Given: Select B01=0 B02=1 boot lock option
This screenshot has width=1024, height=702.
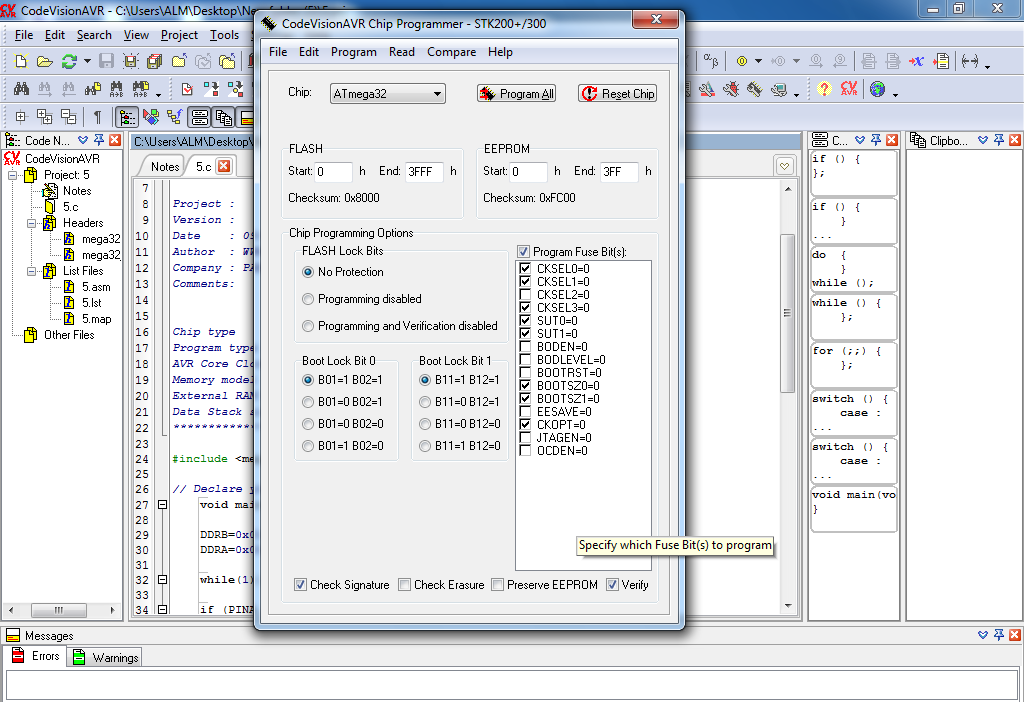Looking at the screenshot, I should point(308,402).
